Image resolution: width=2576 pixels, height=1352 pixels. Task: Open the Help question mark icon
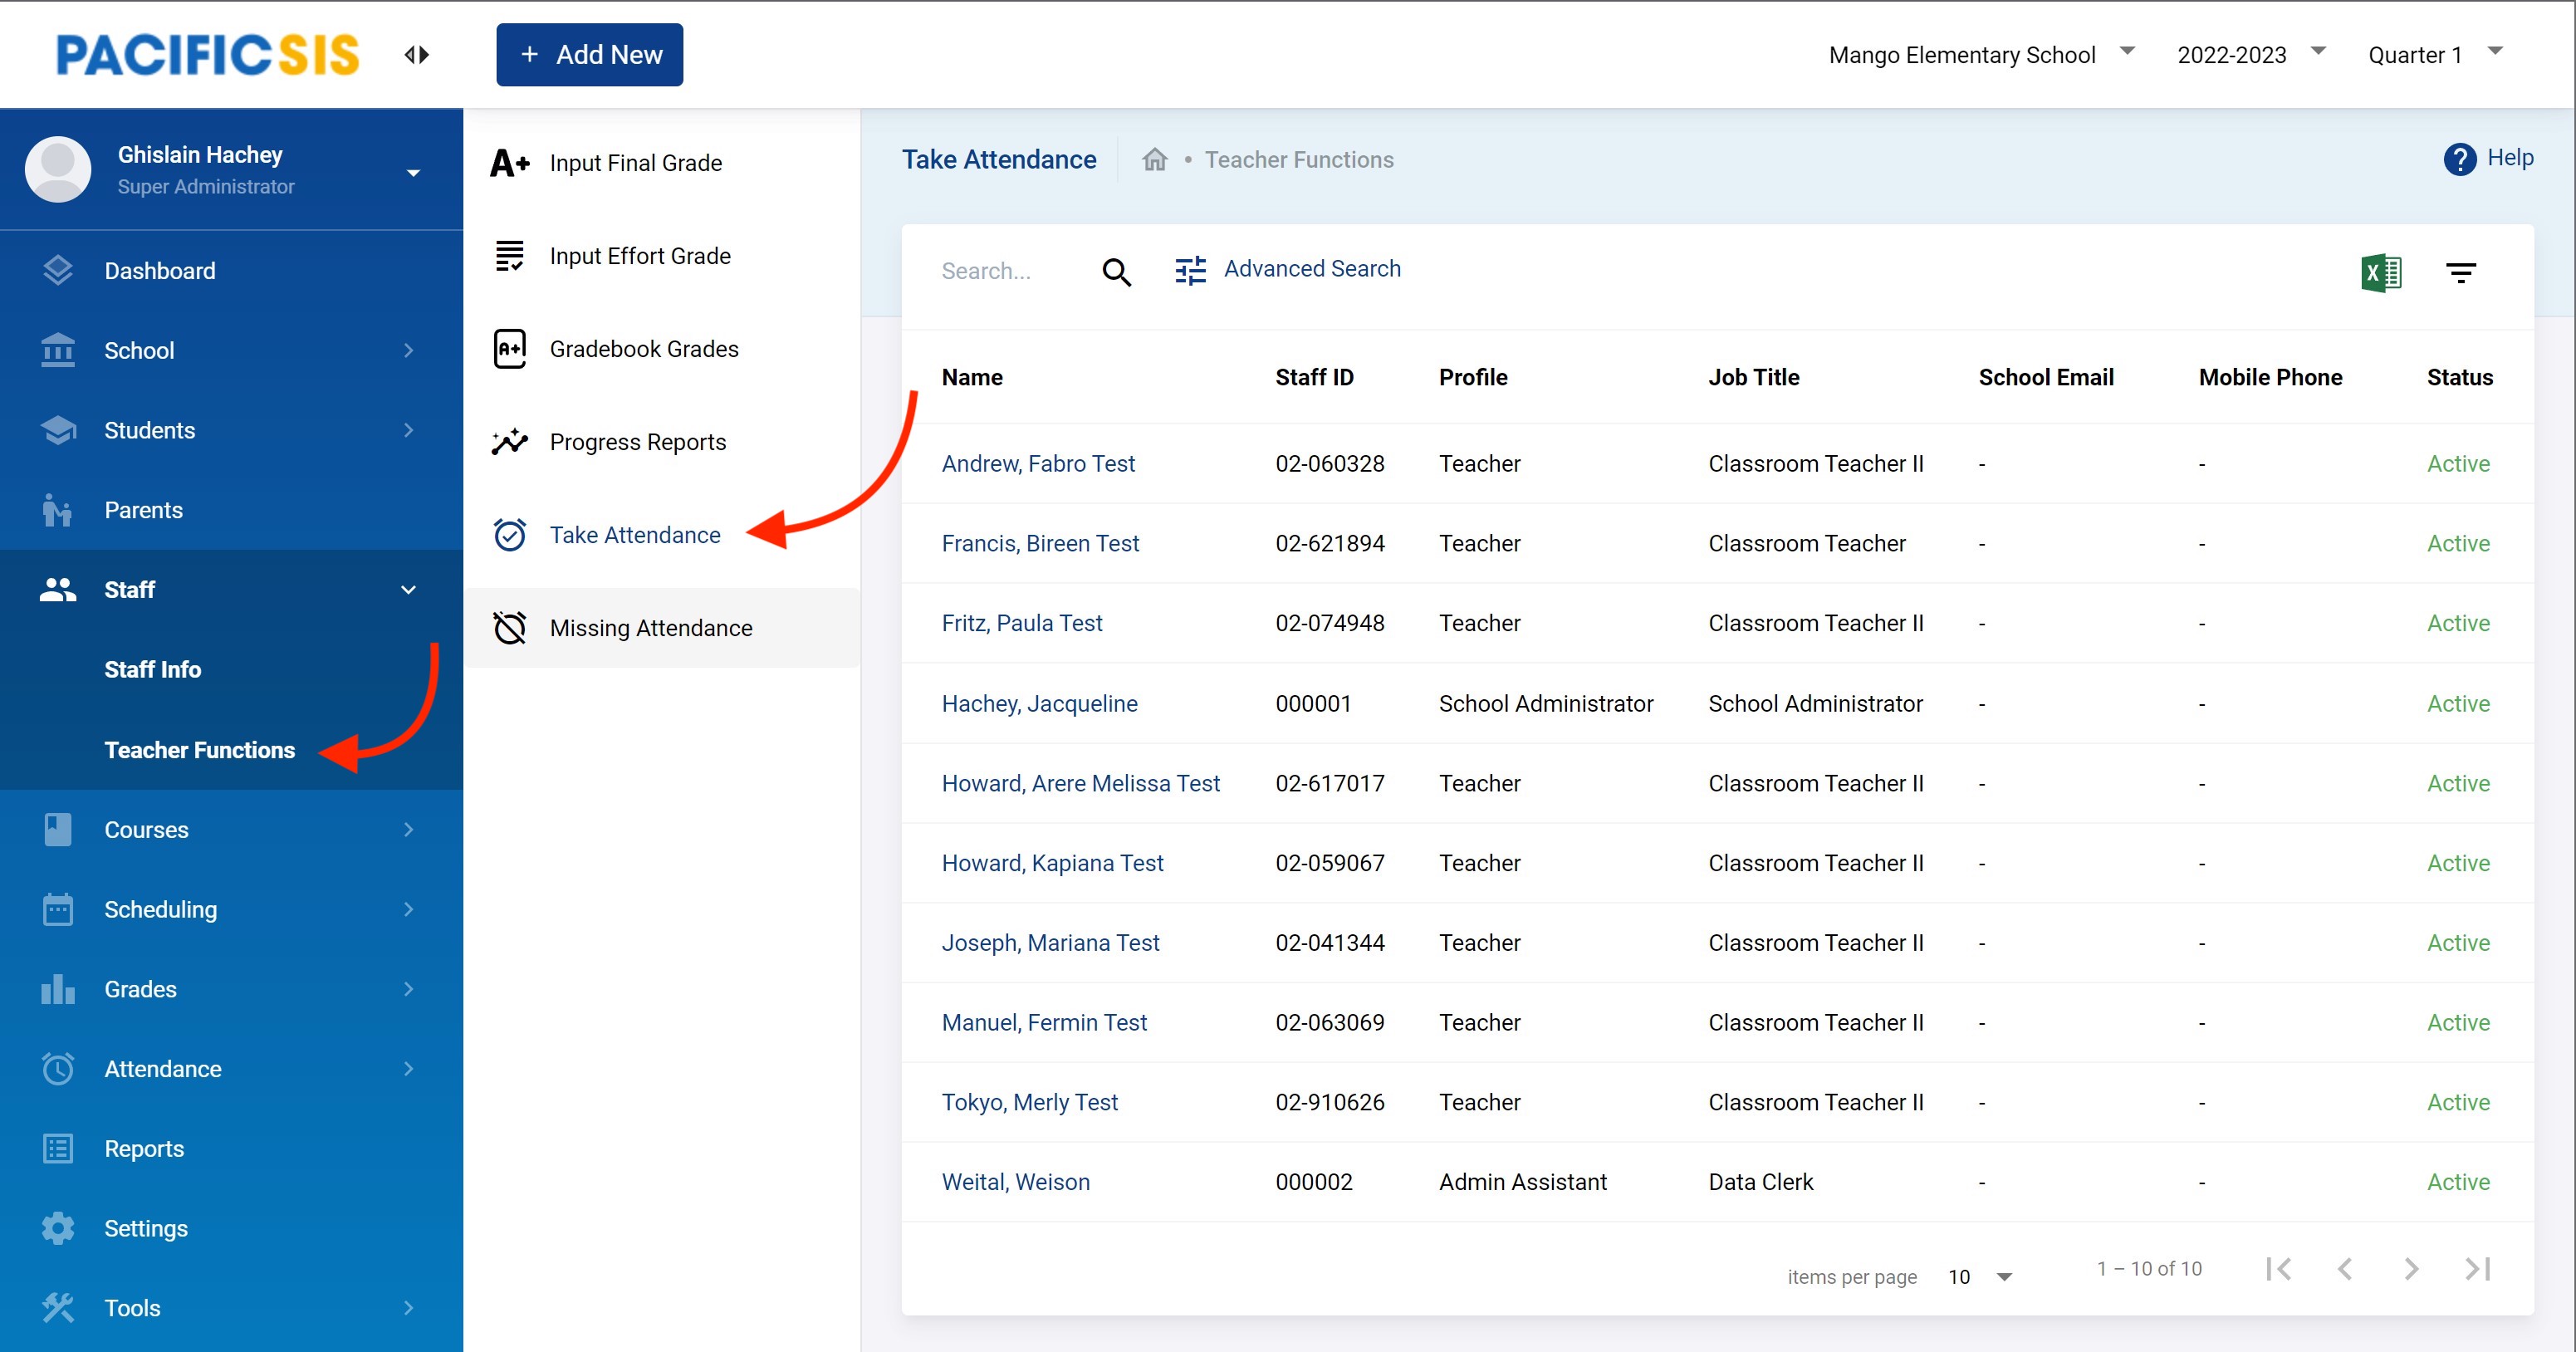pos(2459,159)
